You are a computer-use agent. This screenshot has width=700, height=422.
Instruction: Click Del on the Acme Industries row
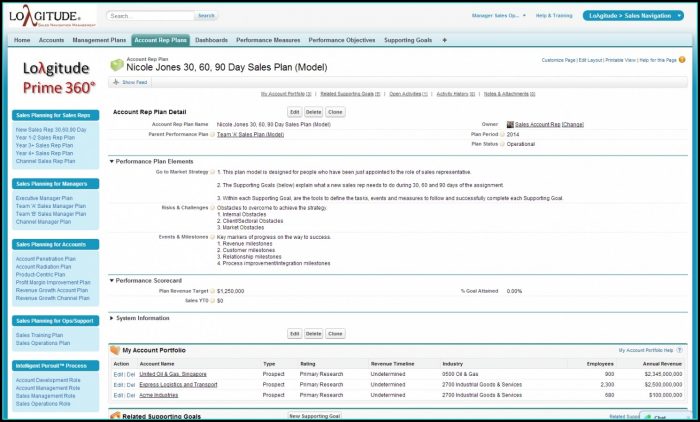coord(131,395)
